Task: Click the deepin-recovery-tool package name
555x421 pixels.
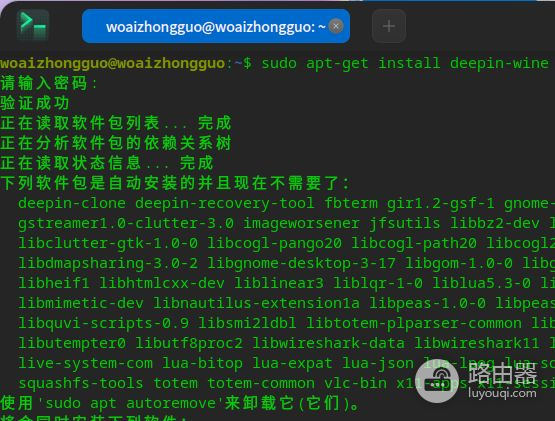Action: point(224,203)
